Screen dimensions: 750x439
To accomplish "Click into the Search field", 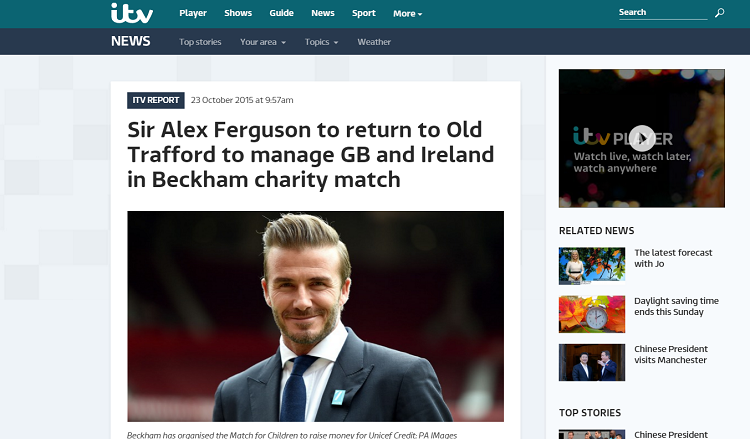I will point(662,13).
